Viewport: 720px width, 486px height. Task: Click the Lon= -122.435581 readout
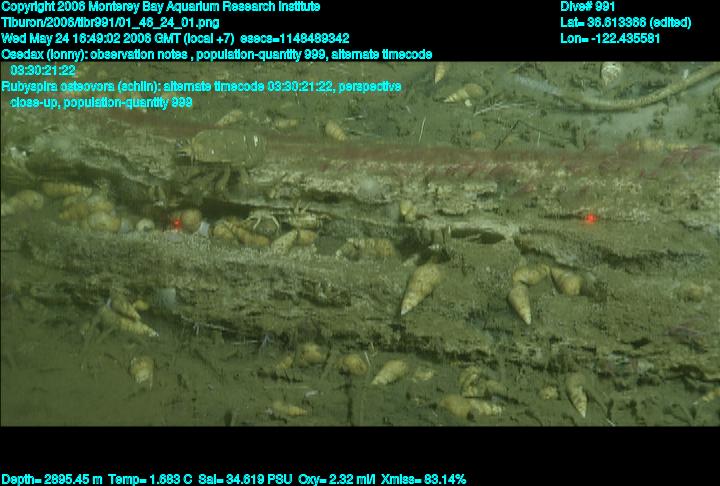(x=610, y=38)
